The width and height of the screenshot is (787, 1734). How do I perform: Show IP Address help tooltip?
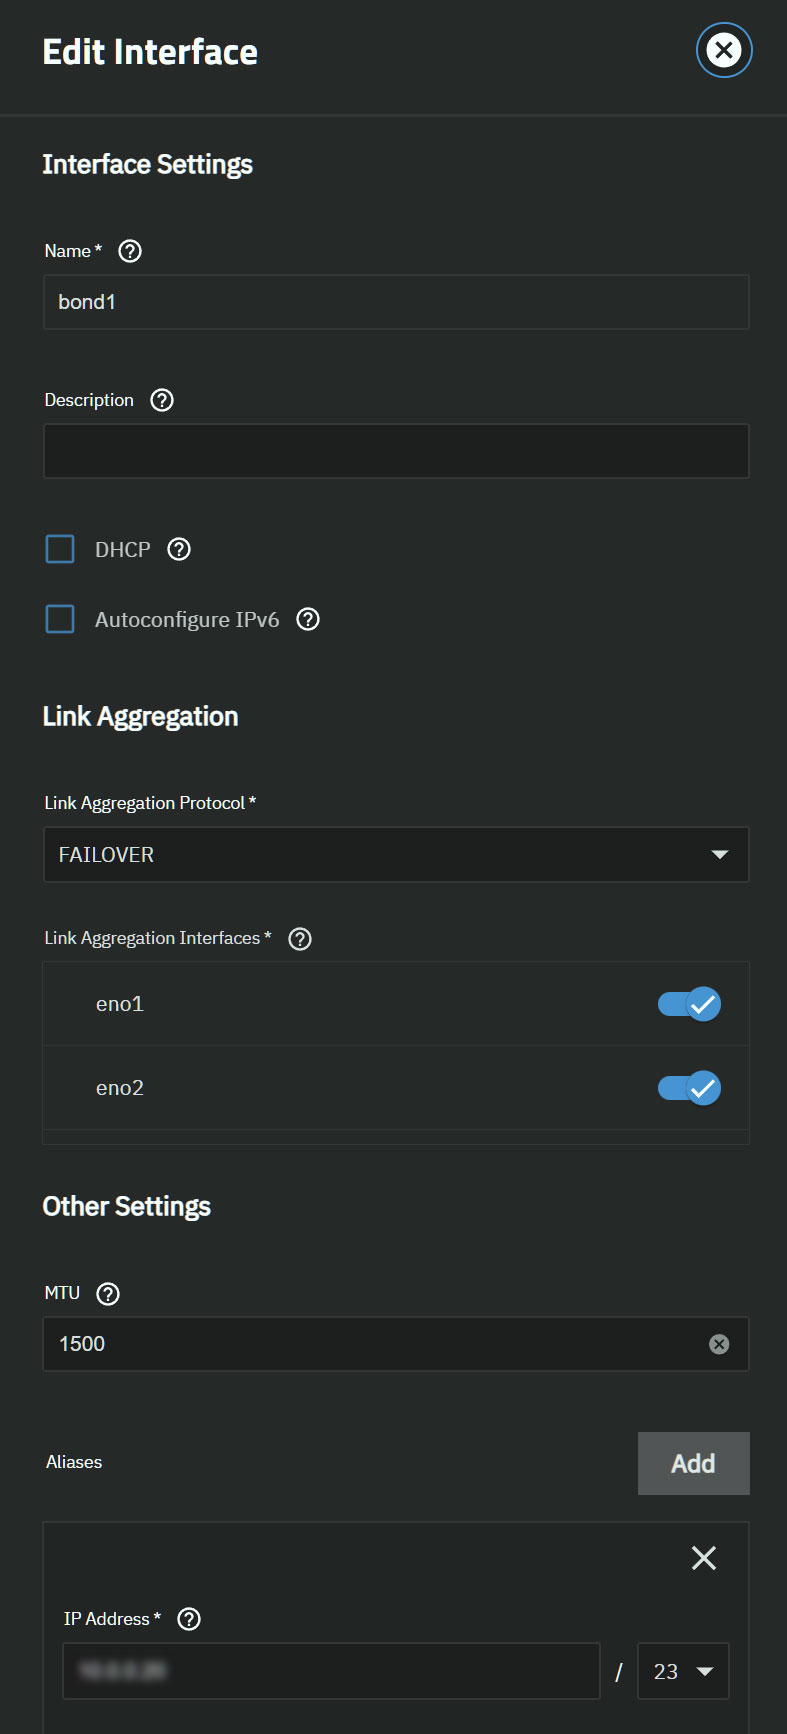tap(189, 1619)
